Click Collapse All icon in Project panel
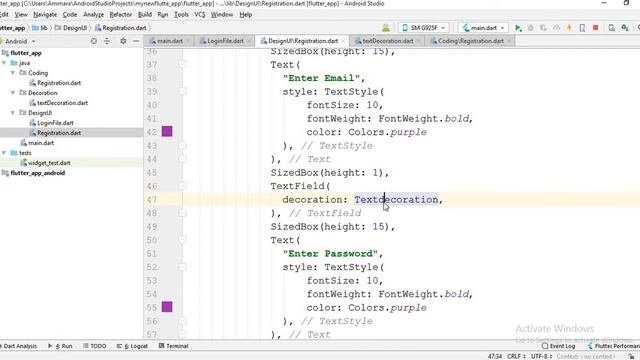This screenshot has height=360, width=640. click(107, 41)
